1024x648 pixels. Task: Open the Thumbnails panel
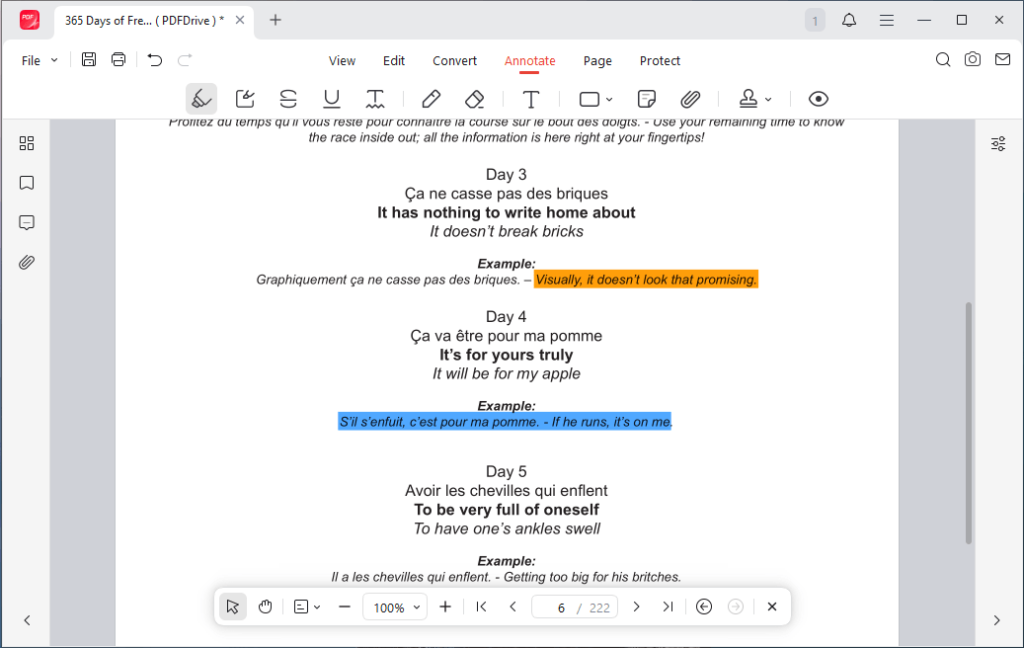click(27, 143)
